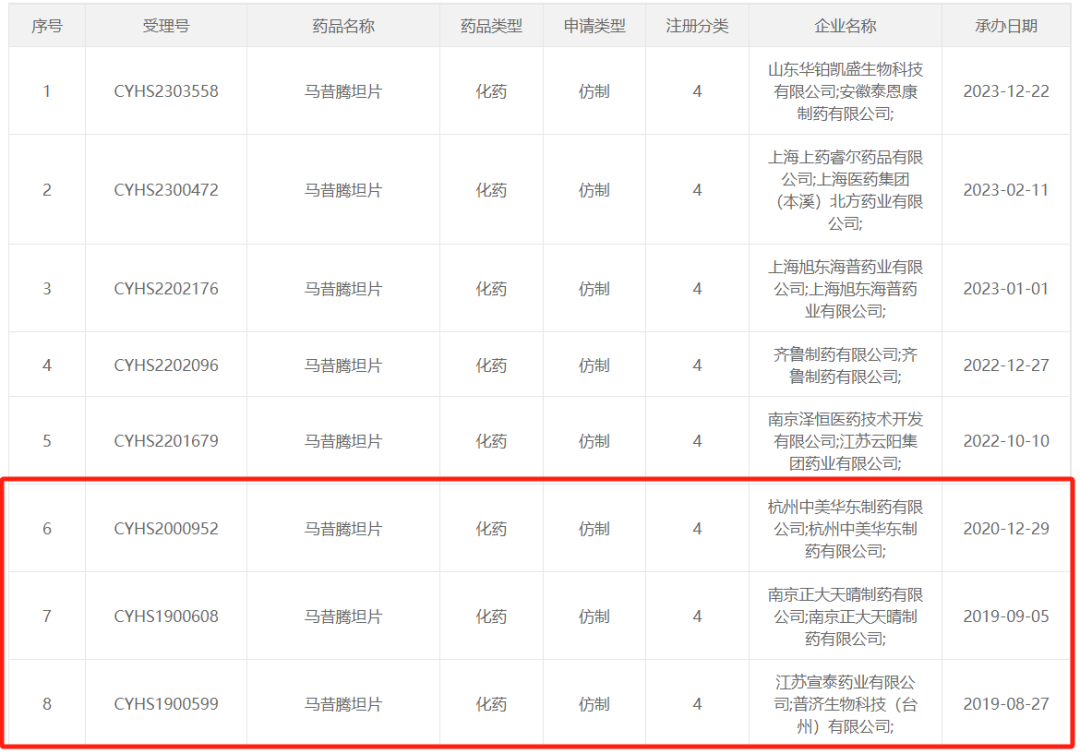Click the 药品类型 column header
Screen dimensions: 1080x754
click(x=491, y=26)
